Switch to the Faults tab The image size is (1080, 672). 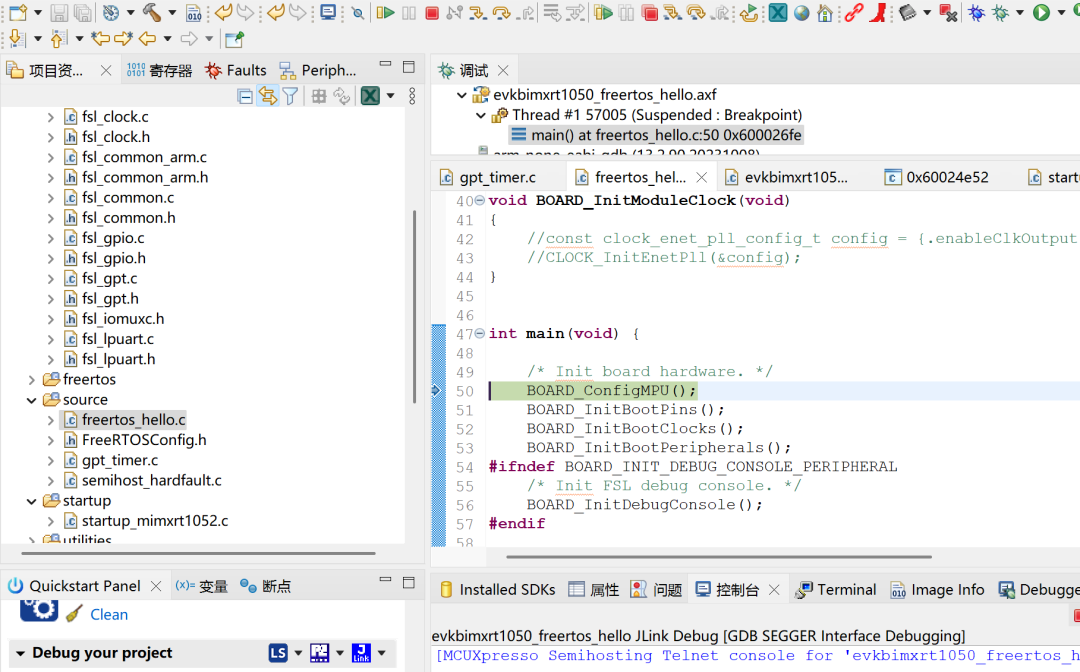click(236, 70)
